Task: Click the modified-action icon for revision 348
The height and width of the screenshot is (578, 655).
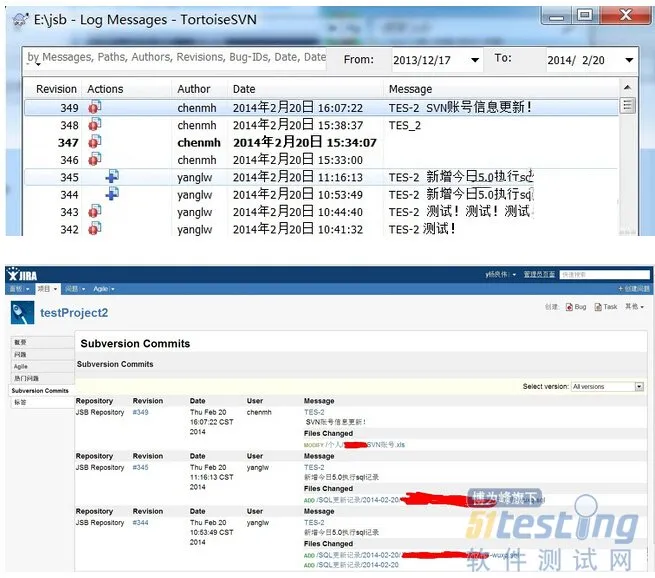Action: [95, 124]
